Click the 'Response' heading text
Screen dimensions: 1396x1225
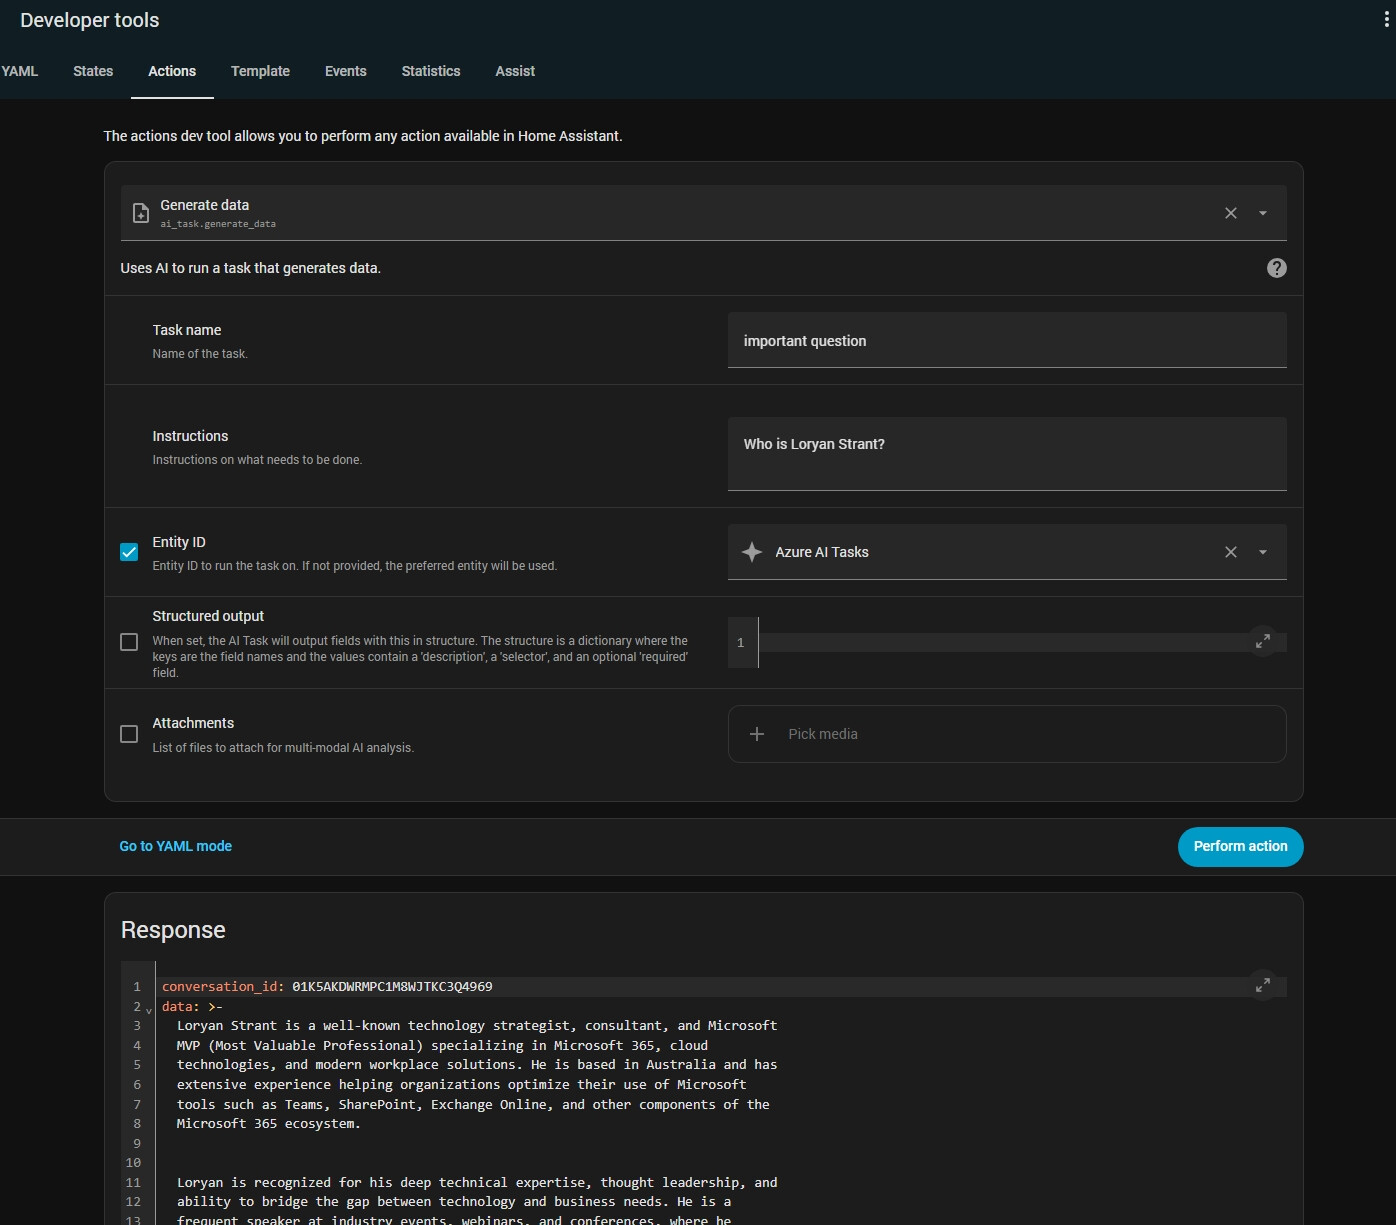pyautogui.click(x=173, y=930)
